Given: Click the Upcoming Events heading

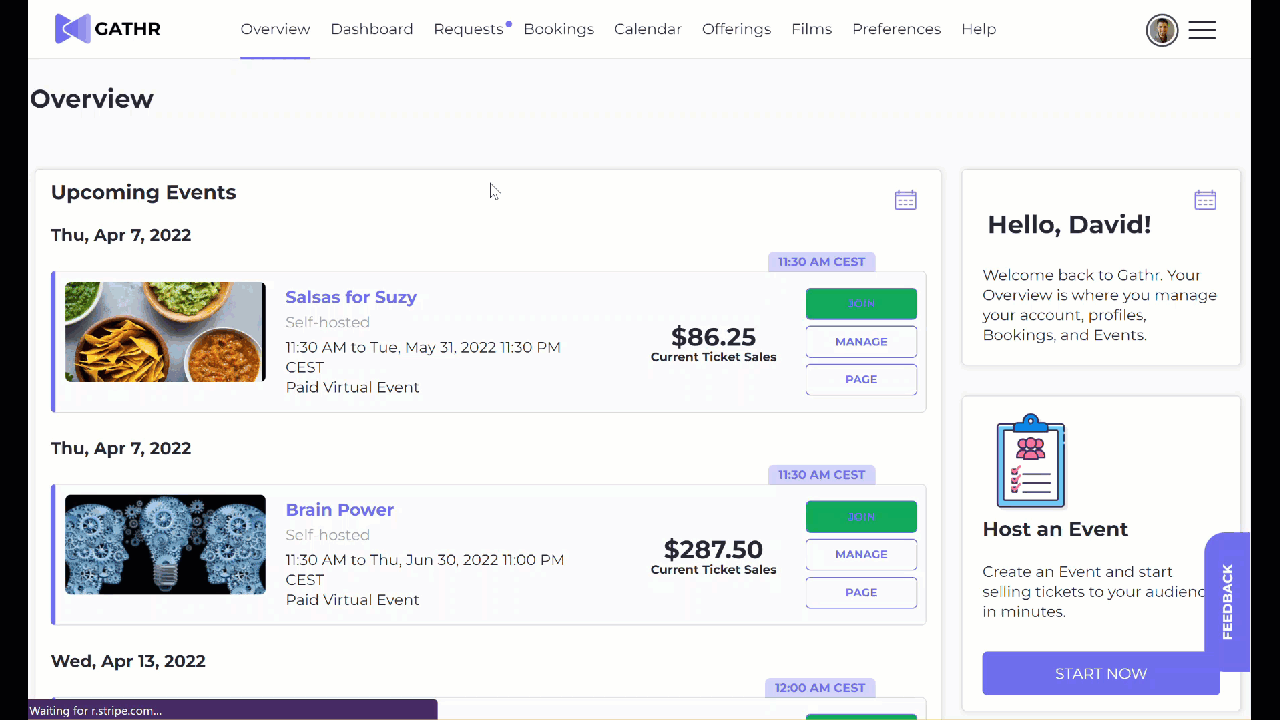Looking at the screenshot, I should click(x=144, y=192).
